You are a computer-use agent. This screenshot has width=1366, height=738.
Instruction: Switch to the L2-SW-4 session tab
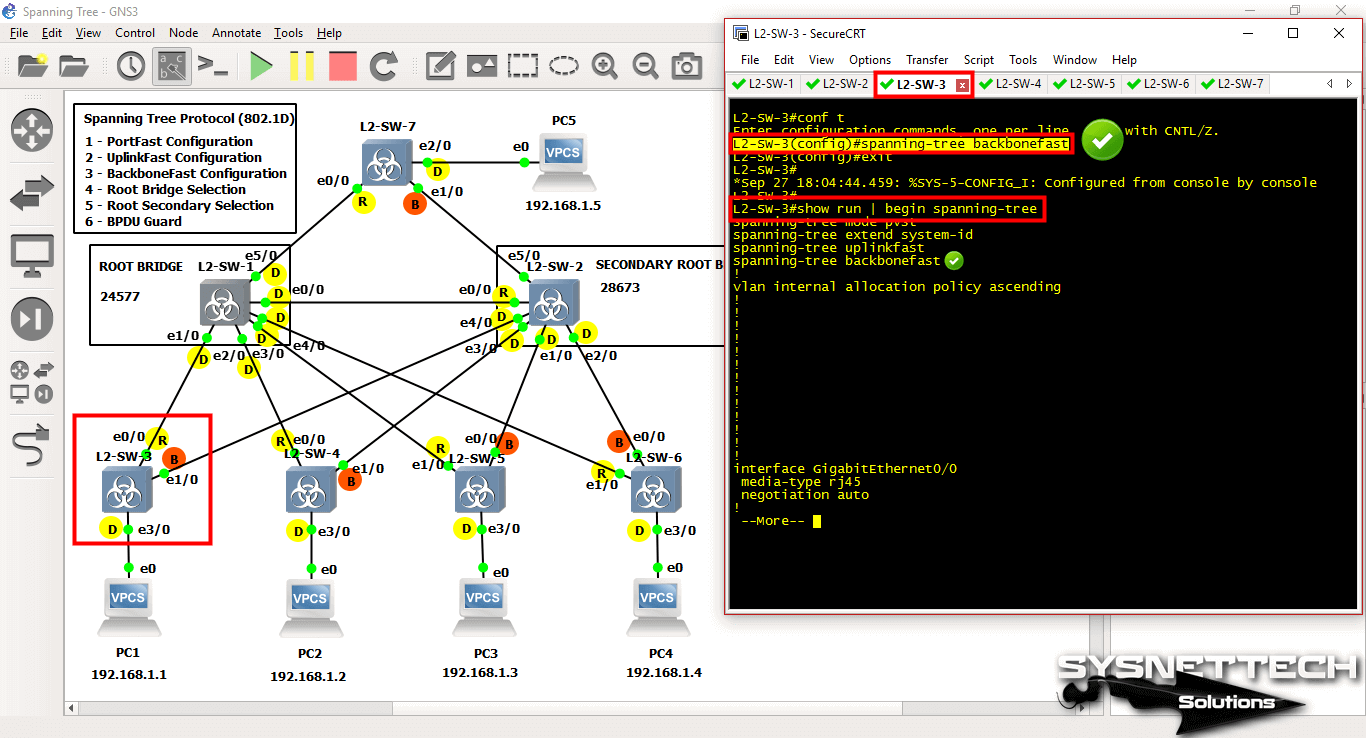coord(1011,84)
